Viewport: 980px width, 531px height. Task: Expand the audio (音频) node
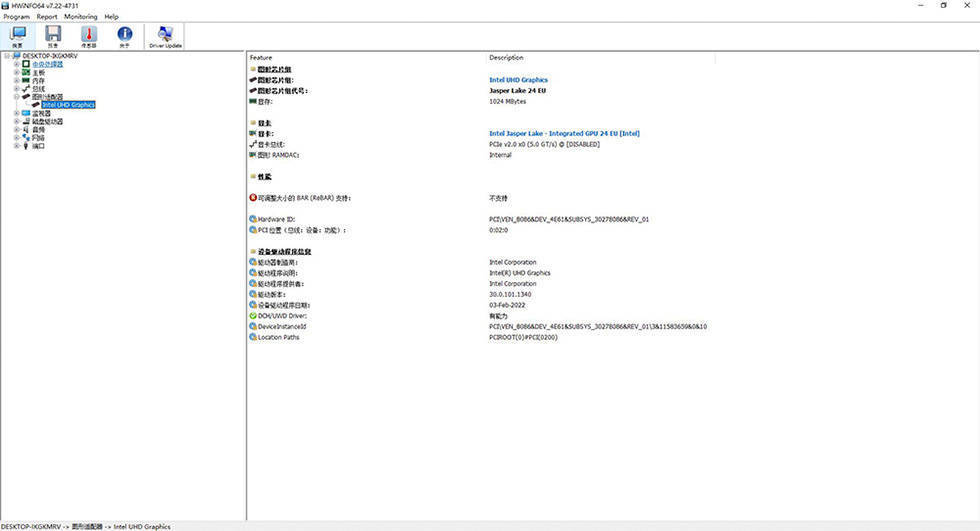coord(17,129)
